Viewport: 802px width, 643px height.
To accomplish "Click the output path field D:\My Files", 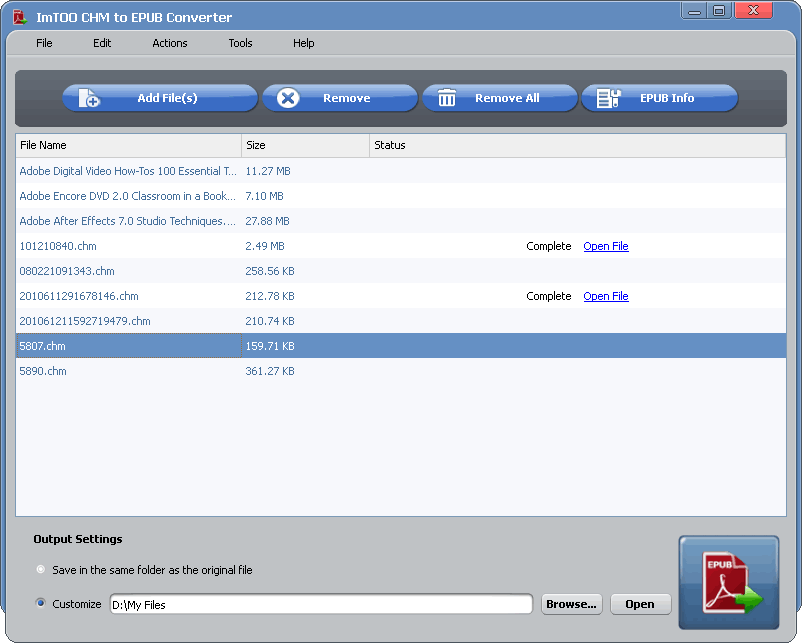I will (321, 604).
